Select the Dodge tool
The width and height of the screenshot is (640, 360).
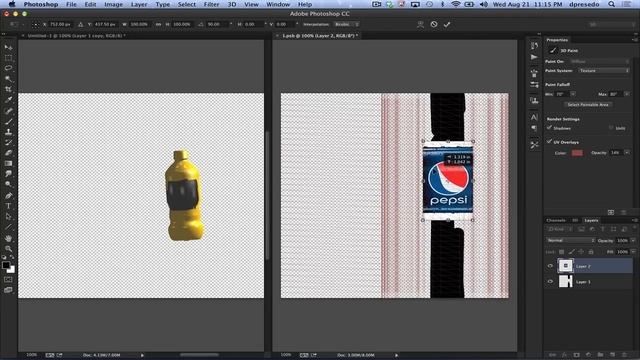8,184
